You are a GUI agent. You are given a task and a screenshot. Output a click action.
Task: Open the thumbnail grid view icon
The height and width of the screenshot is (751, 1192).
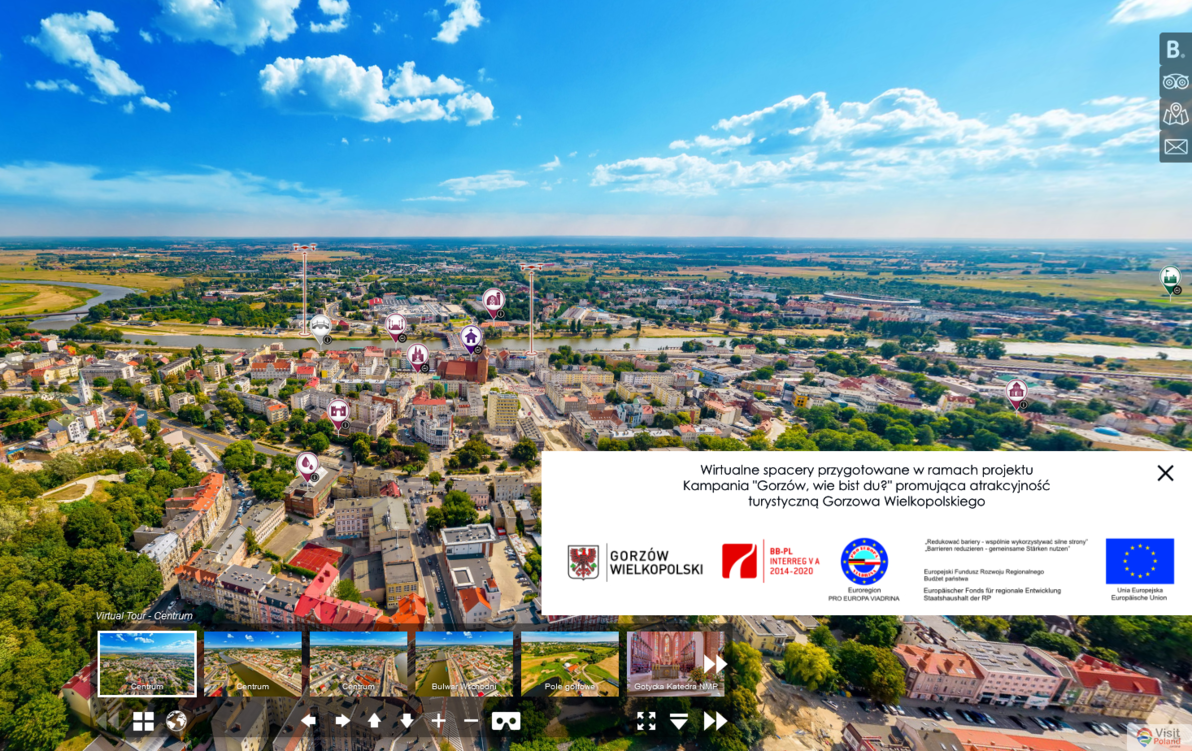[x=143, y=721]
